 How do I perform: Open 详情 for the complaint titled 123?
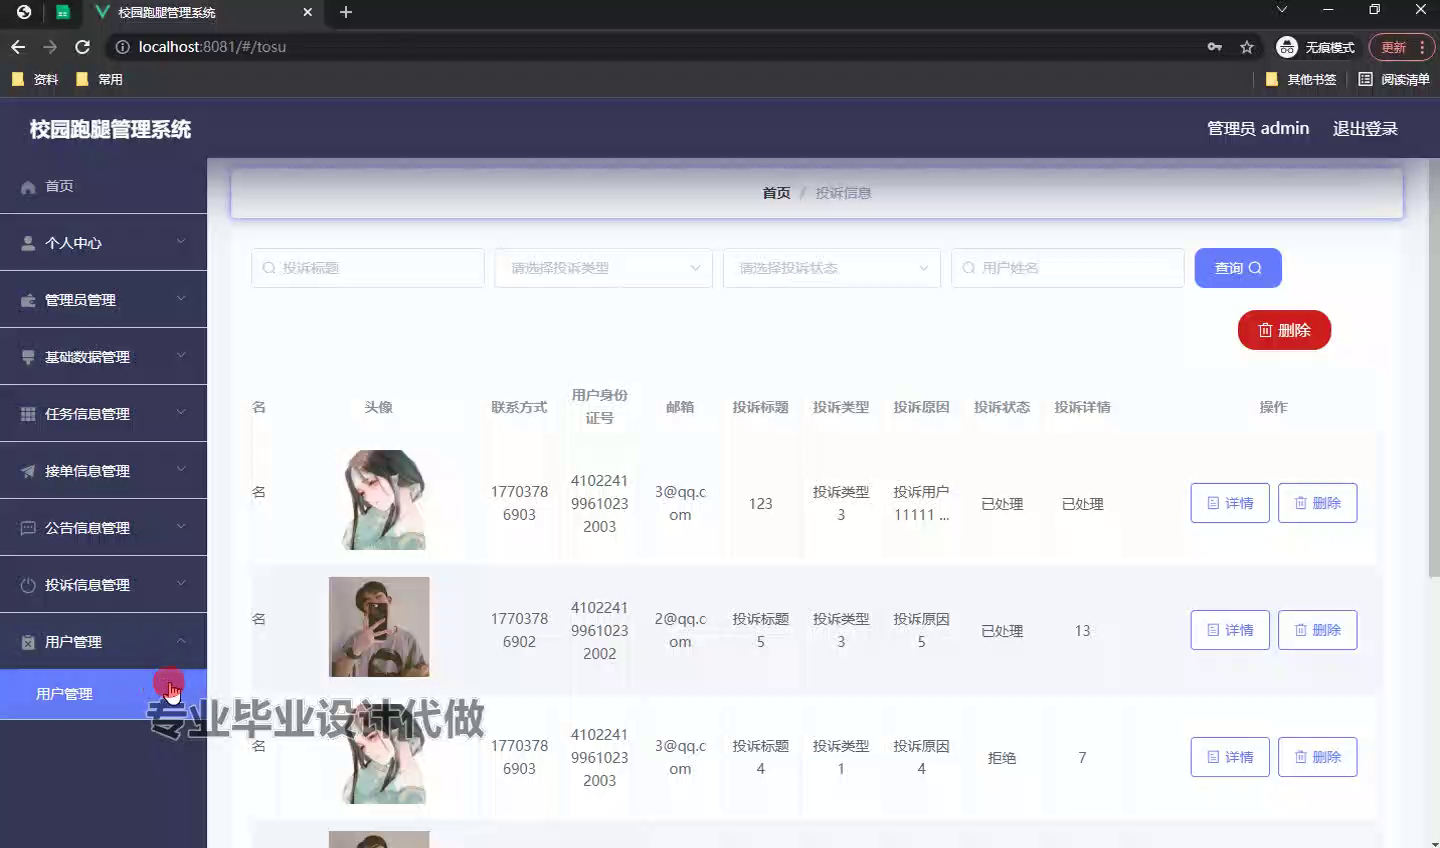[x=1230, y=503]
